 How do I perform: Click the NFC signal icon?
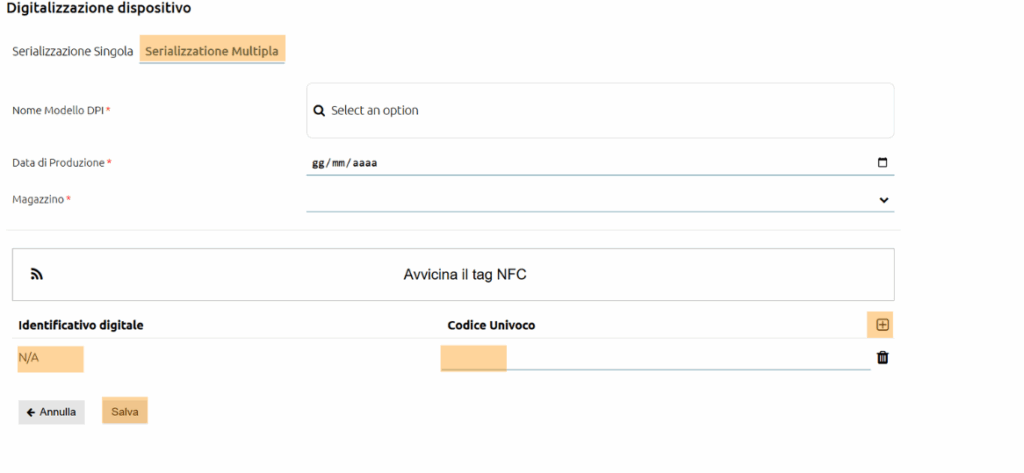(37, 274)
